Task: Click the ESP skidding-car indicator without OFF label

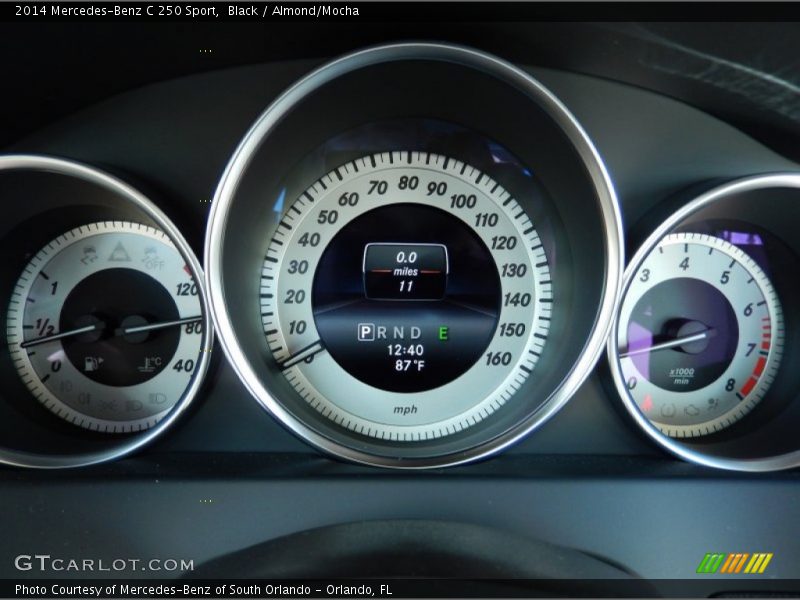Action: pos(89,256)
